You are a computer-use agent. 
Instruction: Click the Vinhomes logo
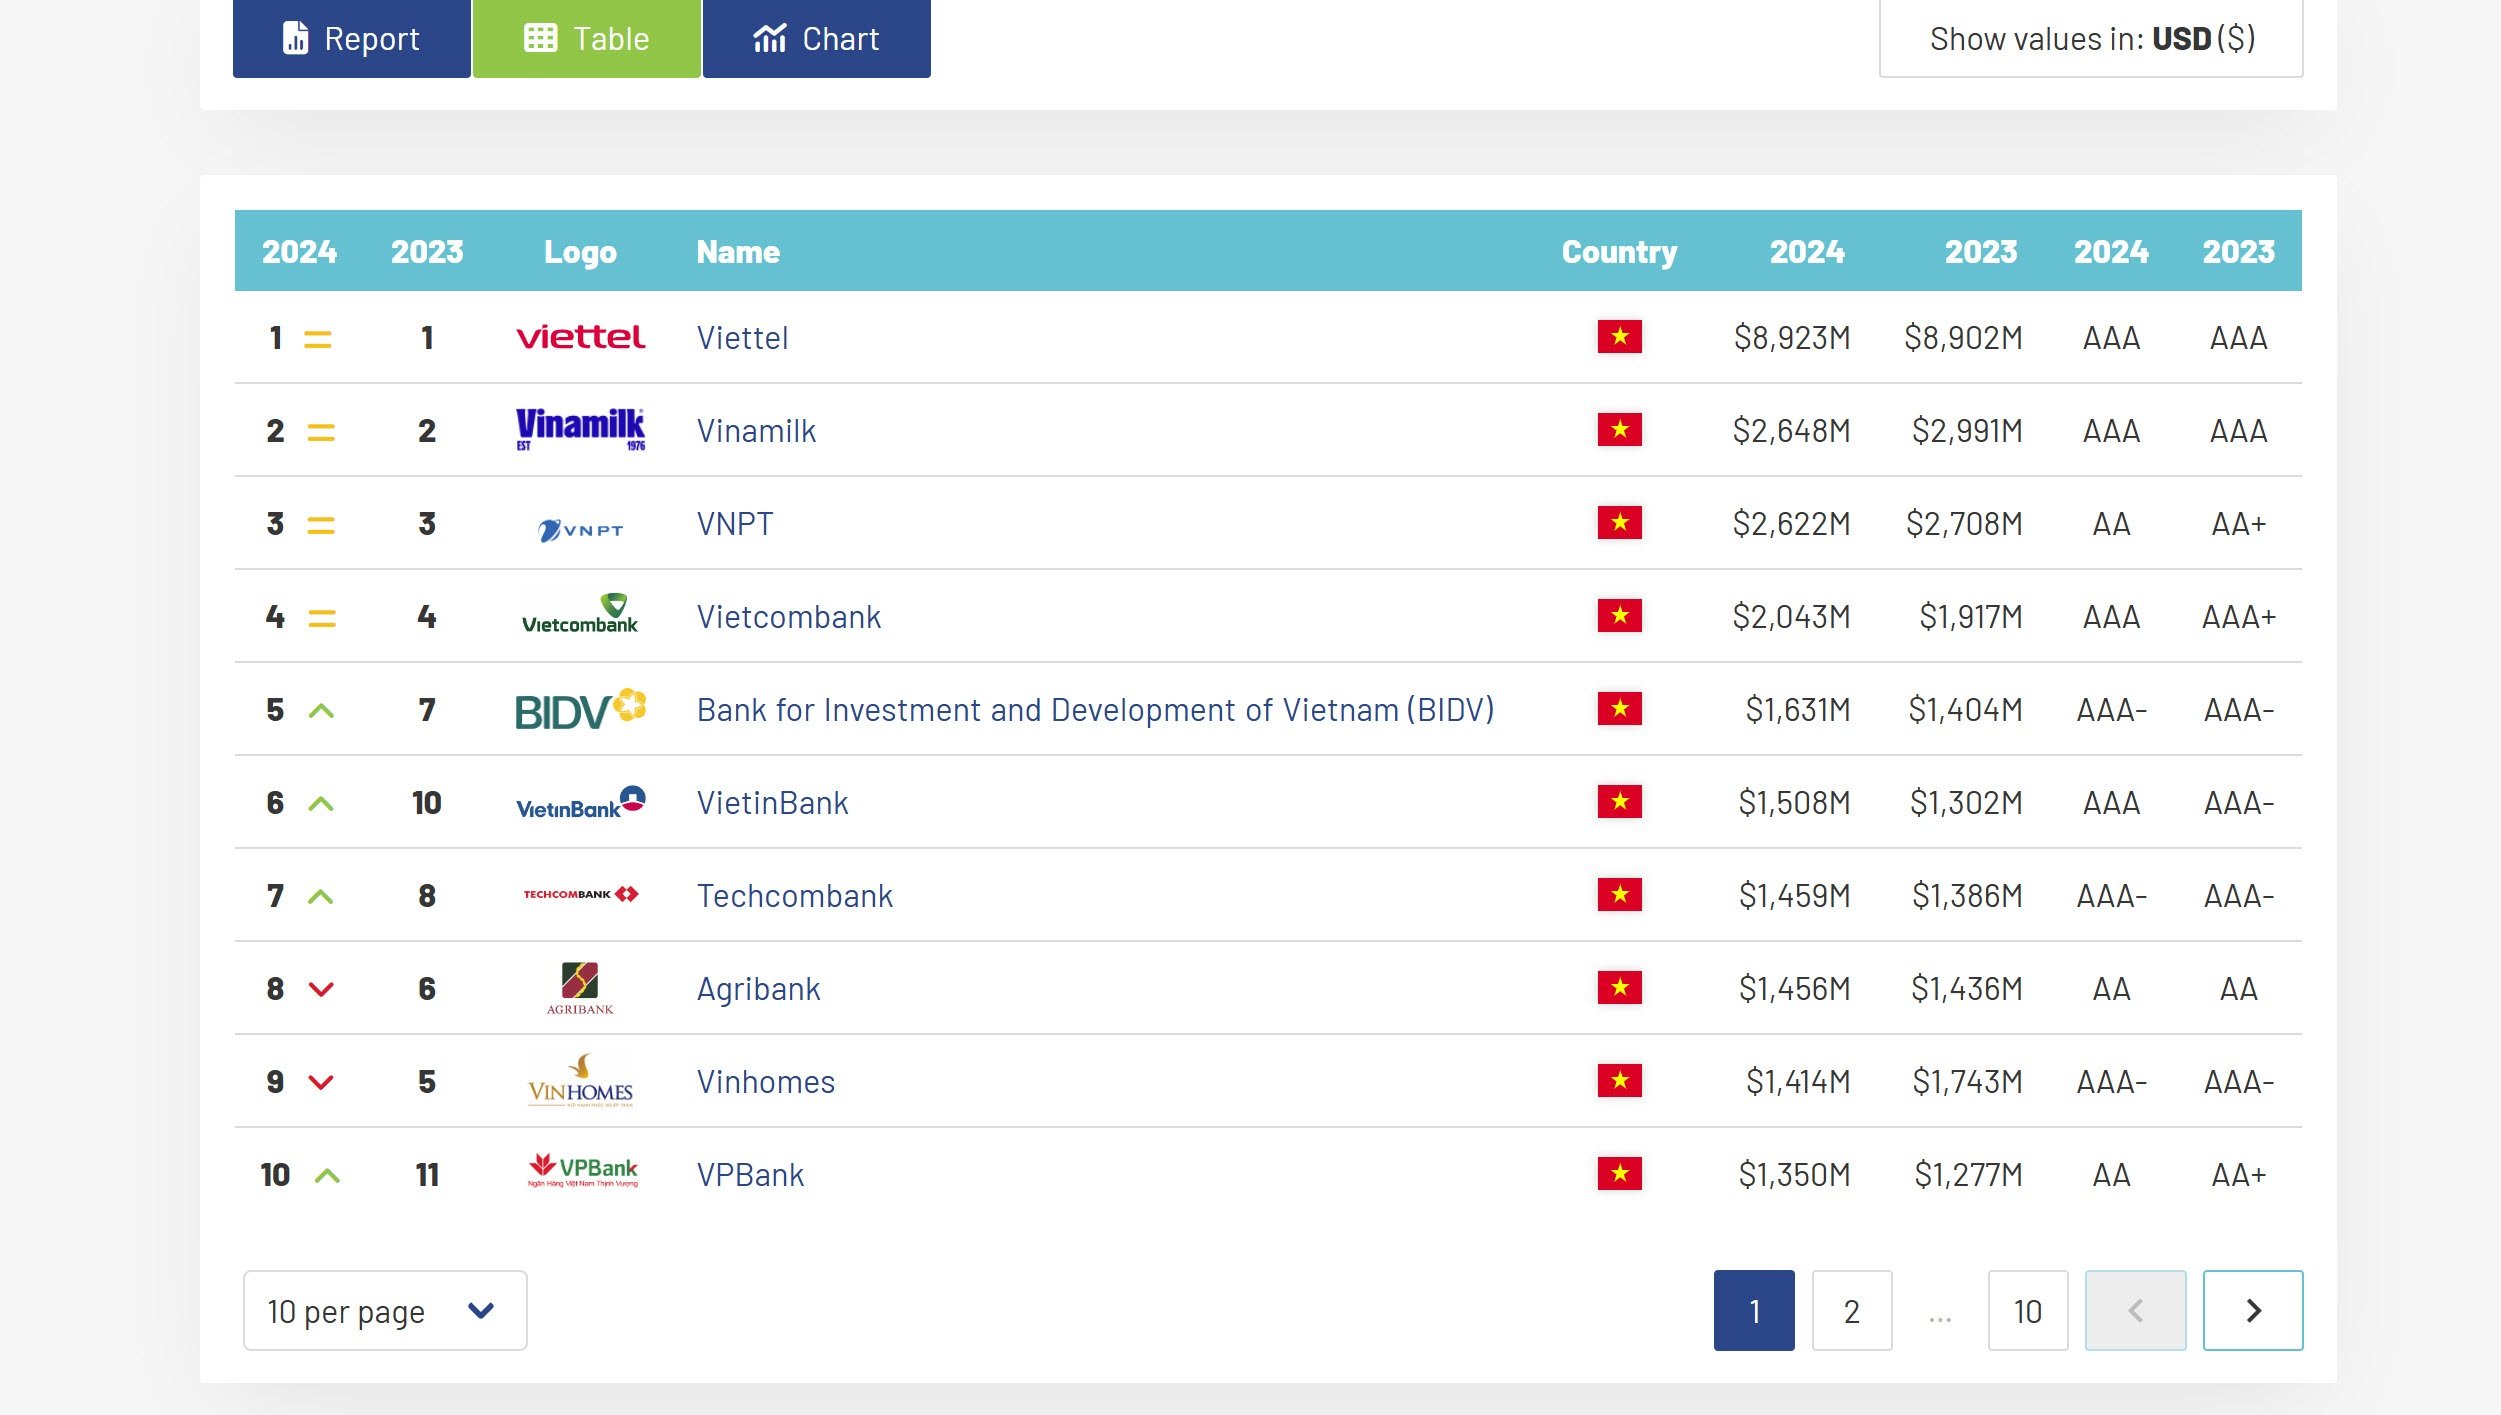[x=580, y=1080]
